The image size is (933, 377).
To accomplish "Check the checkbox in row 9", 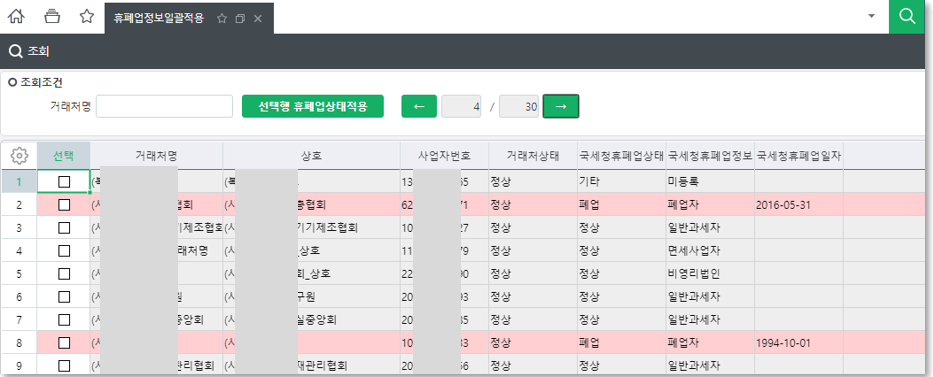I will click(64, 366).
